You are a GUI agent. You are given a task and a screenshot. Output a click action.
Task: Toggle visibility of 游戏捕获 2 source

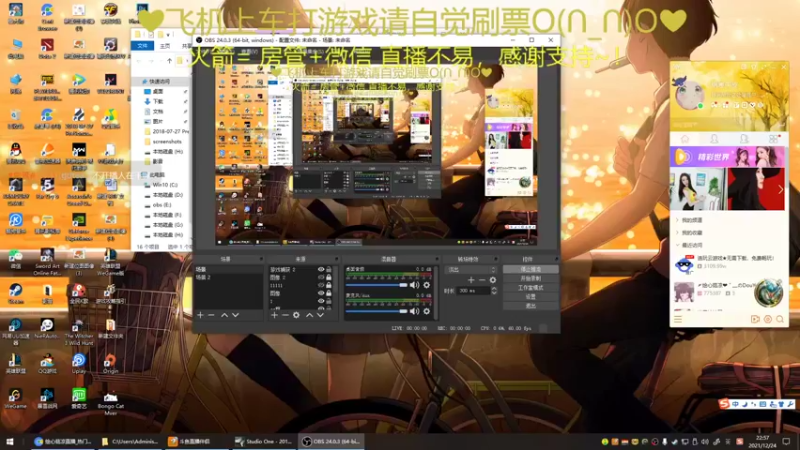[321, 269]
